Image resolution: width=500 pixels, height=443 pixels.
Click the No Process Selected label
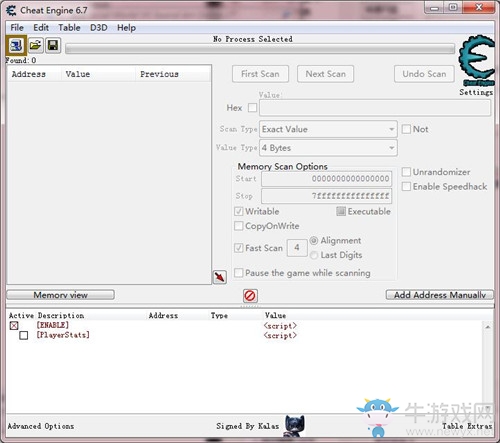[253, 39]
